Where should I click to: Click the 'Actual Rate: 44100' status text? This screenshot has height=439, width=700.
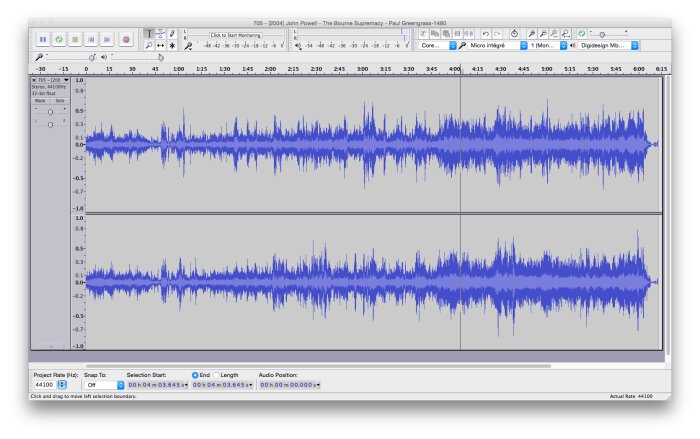click(631, 396)
